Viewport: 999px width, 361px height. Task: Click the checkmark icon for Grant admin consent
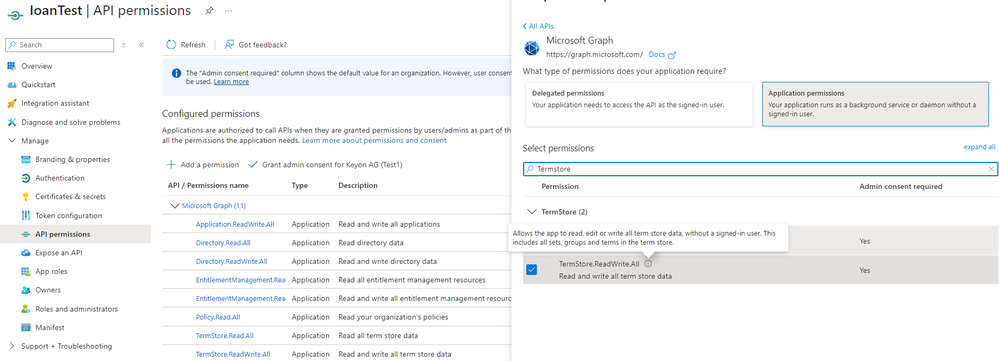pos(252,164)
